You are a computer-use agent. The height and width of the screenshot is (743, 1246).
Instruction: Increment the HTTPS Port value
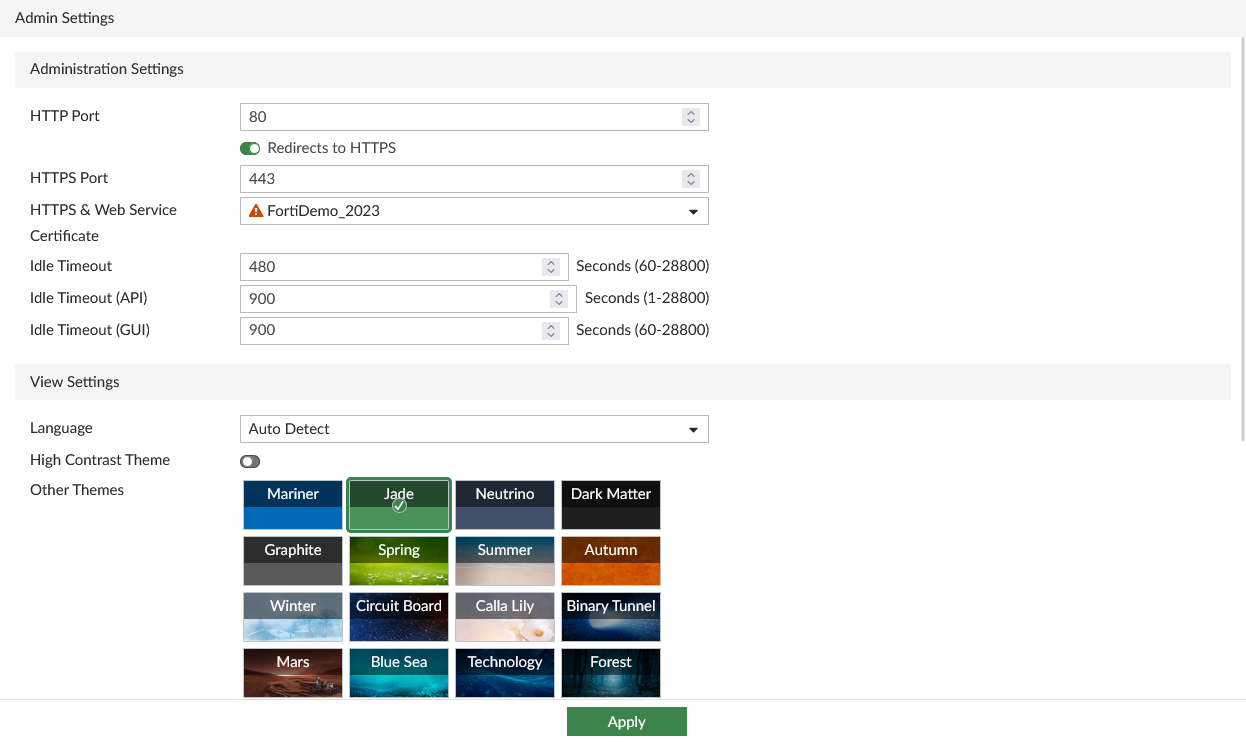tap(691, 174)
